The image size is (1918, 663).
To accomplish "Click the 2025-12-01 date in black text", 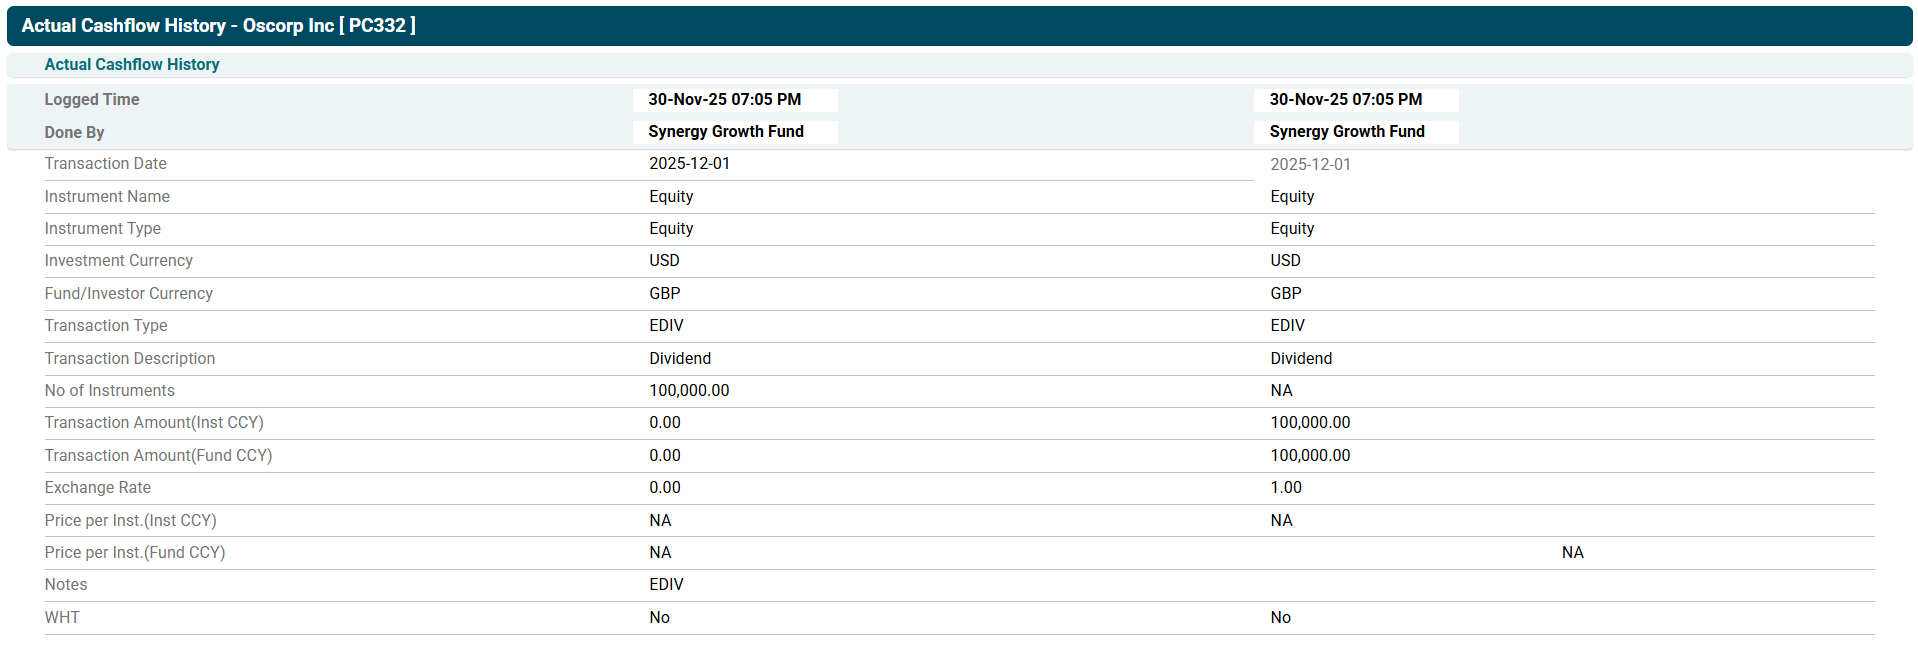I will click(x=689, y=164).
